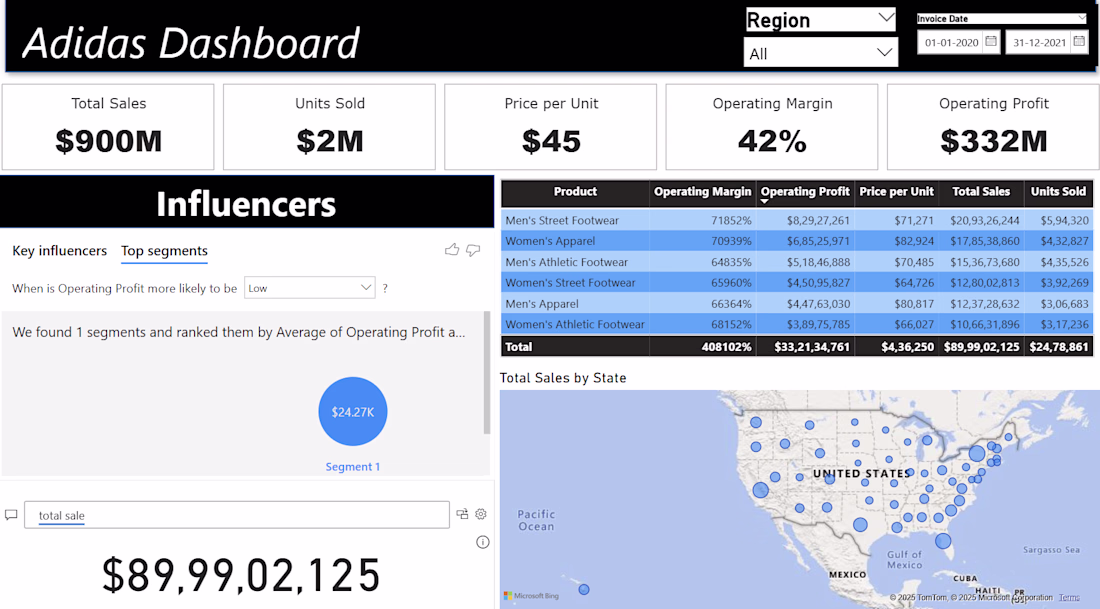Expand the Invoice Date slicer chevron
The width and height of the screenshot is (1100, 609).
(x=1082, y=18)
